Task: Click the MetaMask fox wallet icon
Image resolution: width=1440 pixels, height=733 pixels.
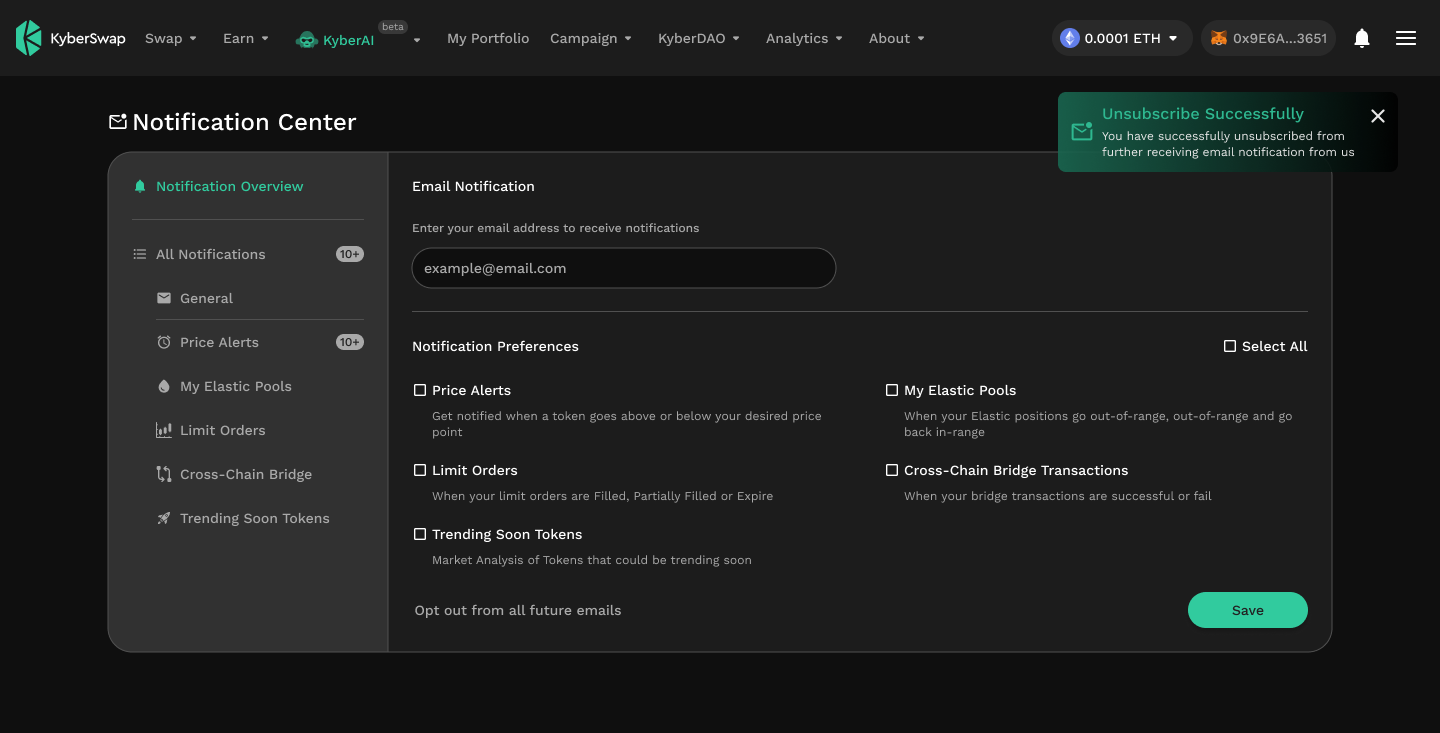Action: click(x=1218, y=38)
